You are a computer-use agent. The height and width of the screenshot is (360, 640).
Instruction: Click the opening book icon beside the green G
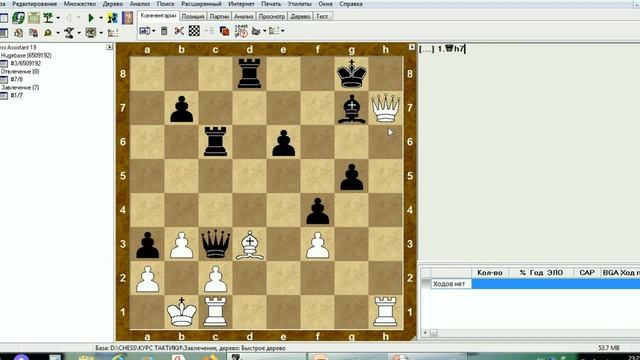(34, 18)
